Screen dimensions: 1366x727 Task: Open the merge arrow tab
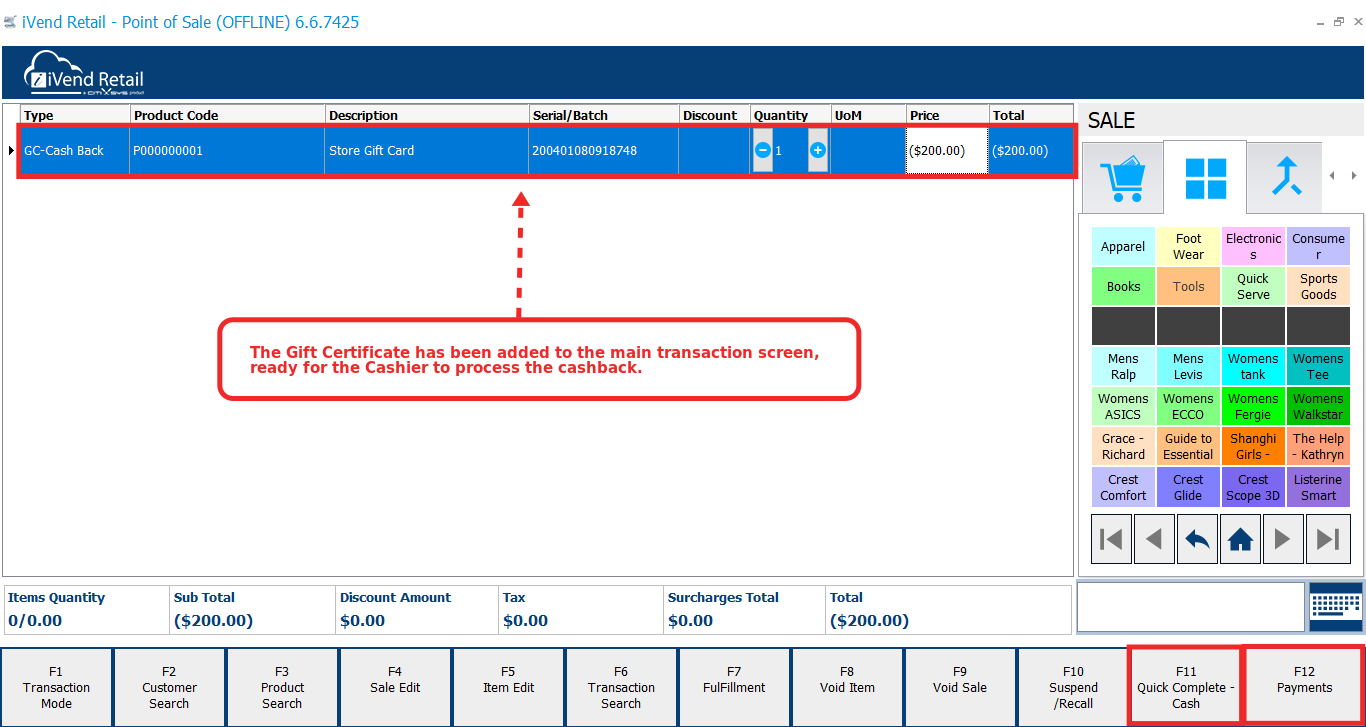(1285, 178)
